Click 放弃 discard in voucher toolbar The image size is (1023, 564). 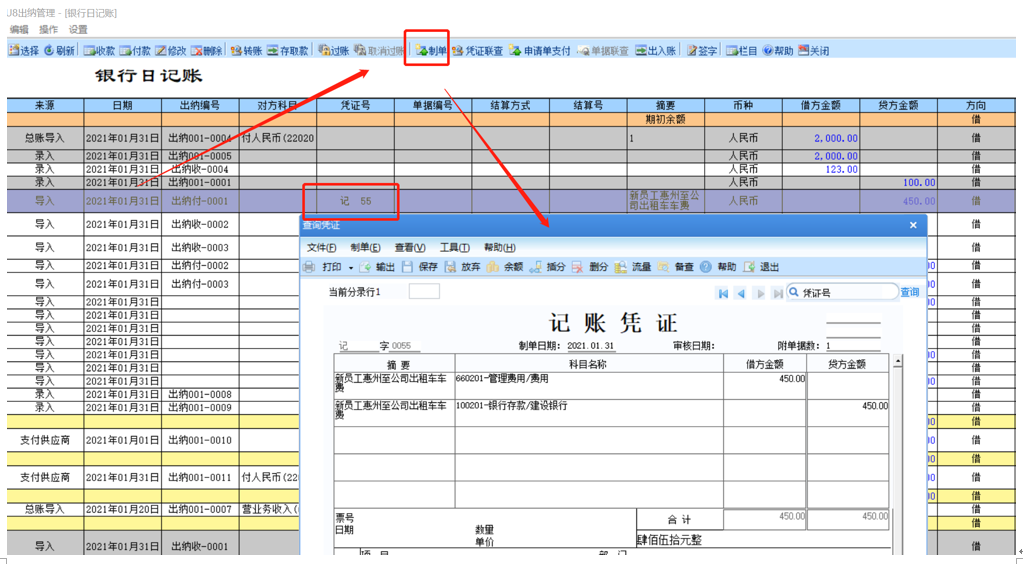click(x=463, y=267)
